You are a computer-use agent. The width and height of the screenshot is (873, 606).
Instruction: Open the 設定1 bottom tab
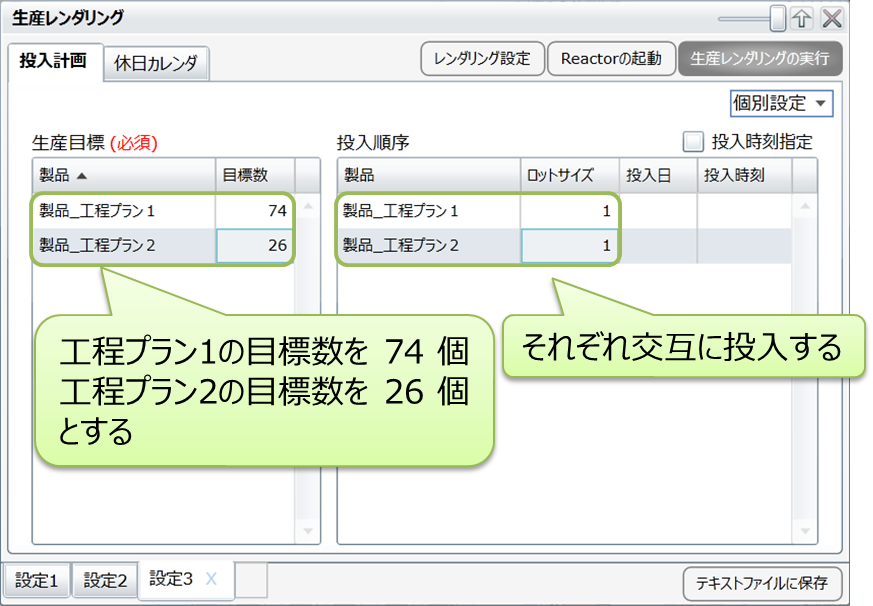[37, 580]
